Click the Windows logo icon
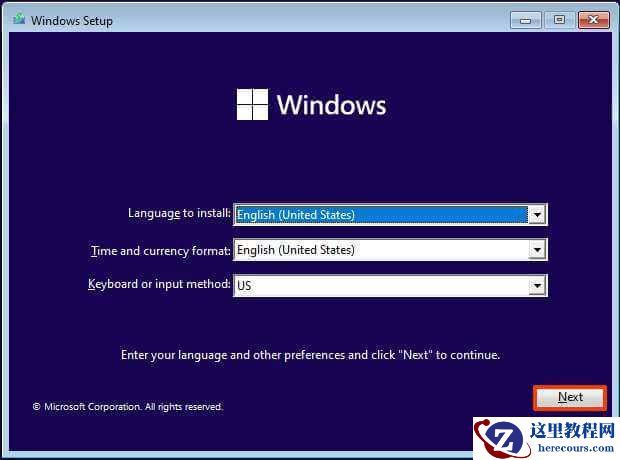Image resolution: width=620 pixels, height=460 pixels. tap(252, 104)
